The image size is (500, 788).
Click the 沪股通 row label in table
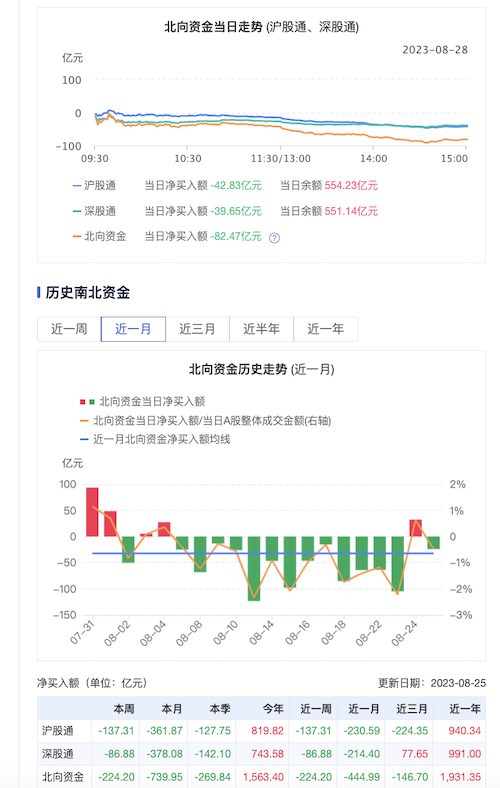[x=58, y=731]
